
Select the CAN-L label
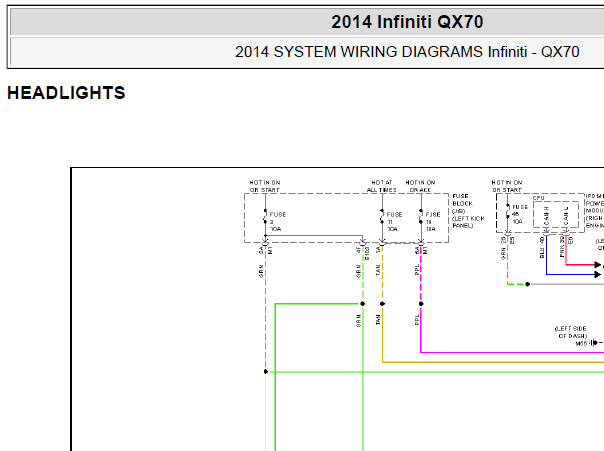point(566,216)
